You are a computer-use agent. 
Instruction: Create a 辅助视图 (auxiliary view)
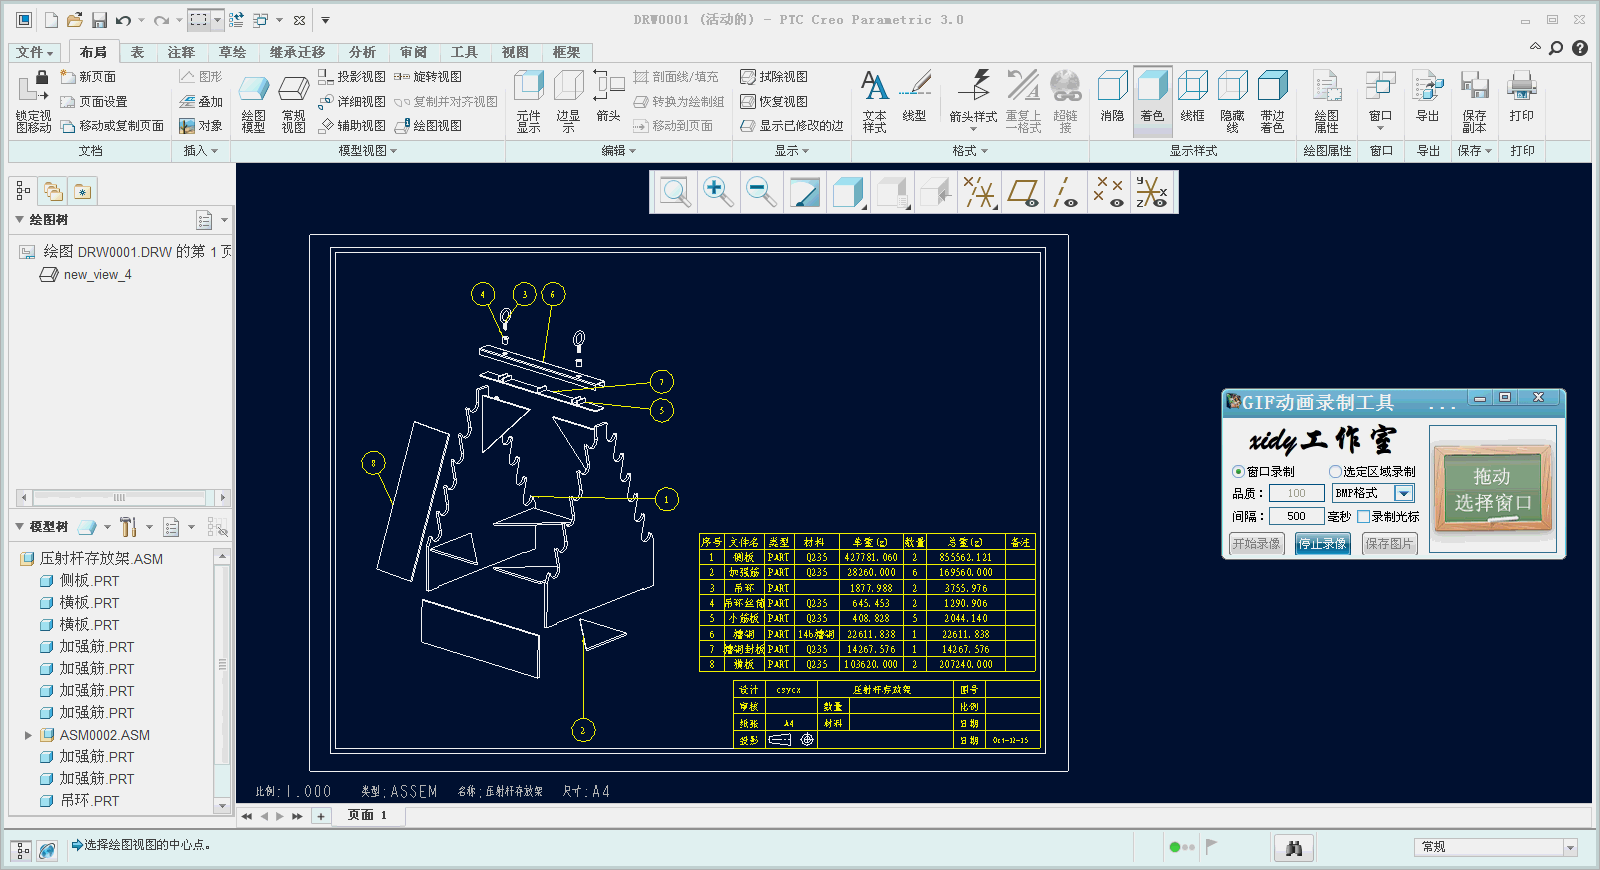[352, 126]
